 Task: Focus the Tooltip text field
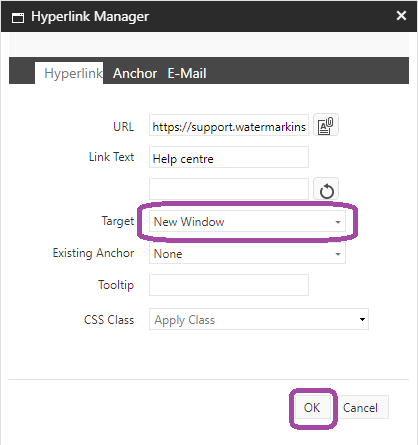[229, 285]
